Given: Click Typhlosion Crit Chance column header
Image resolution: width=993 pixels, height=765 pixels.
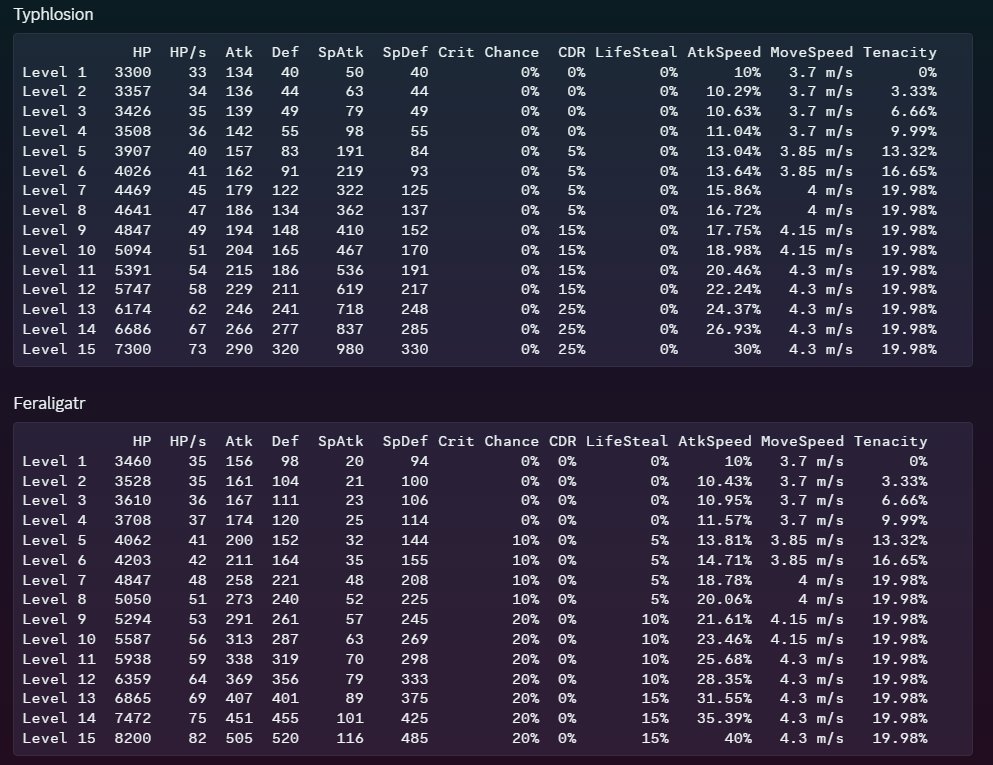Looking at the screenshot, I should point(488,52).
